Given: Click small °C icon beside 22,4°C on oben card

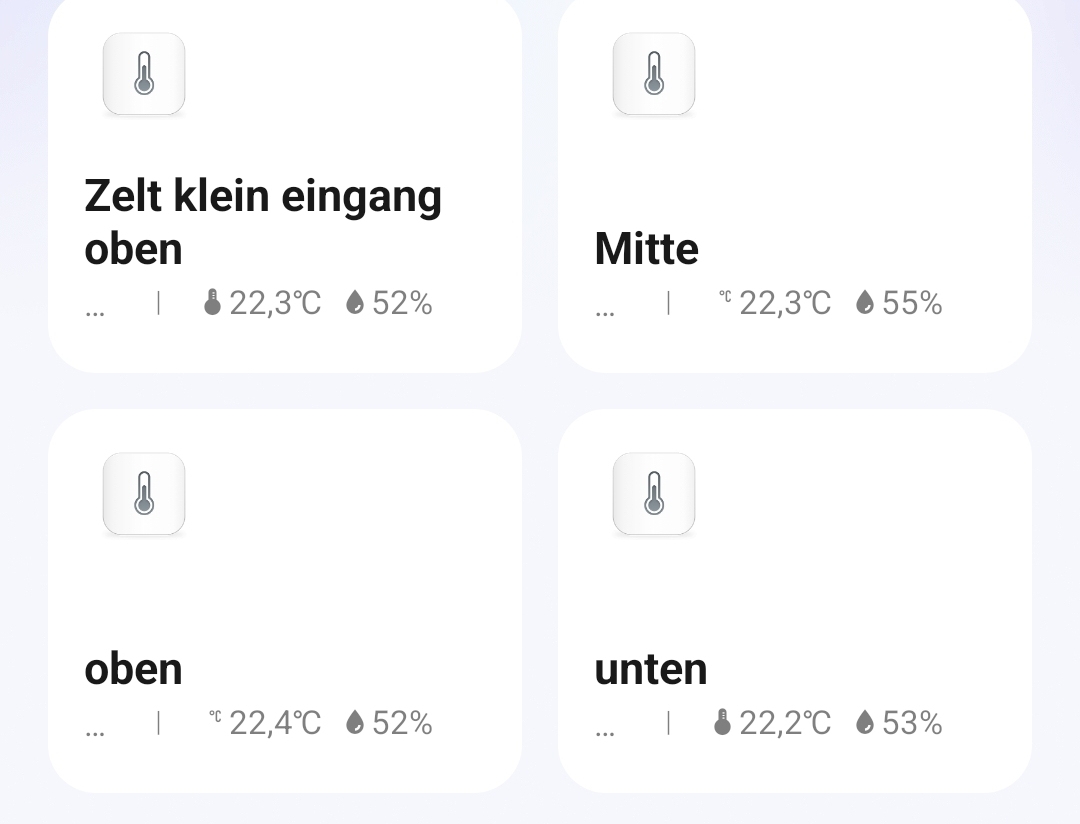Looking at the screenshot, I should (x=215, y=717).
